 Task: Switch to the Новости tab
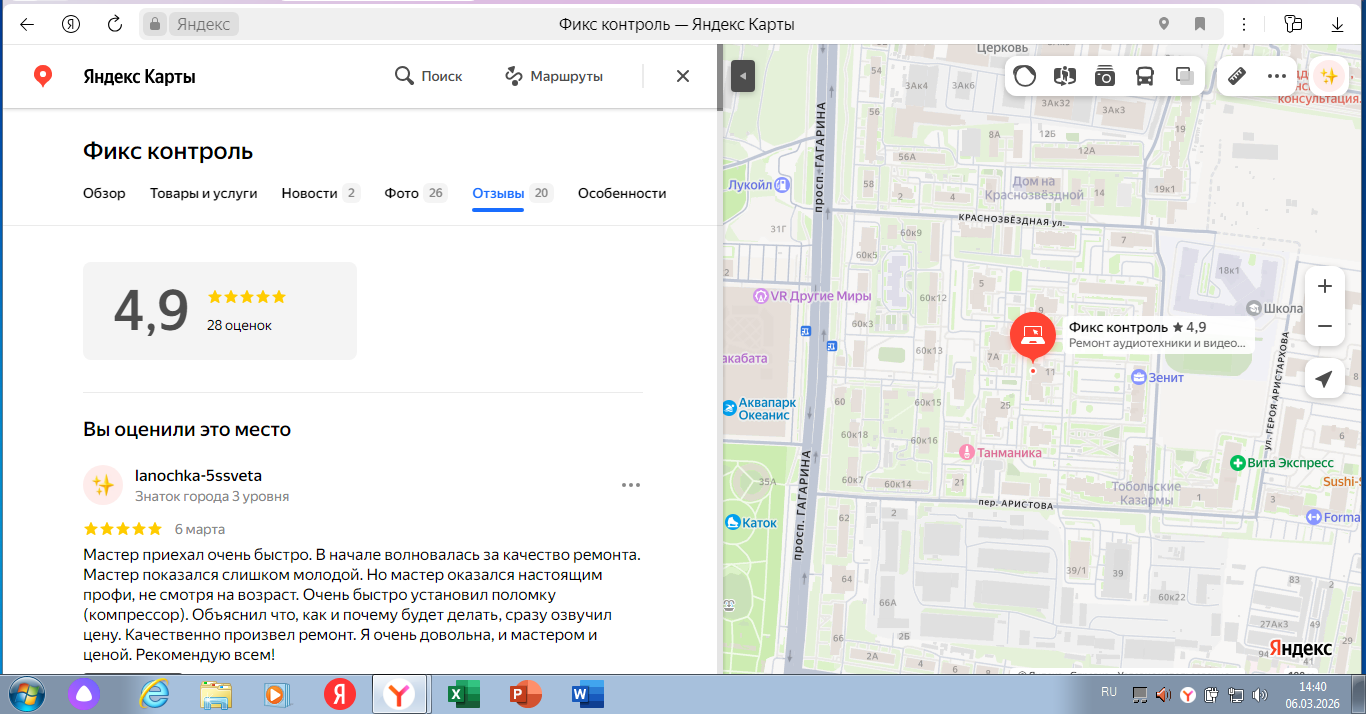point(320,193)
